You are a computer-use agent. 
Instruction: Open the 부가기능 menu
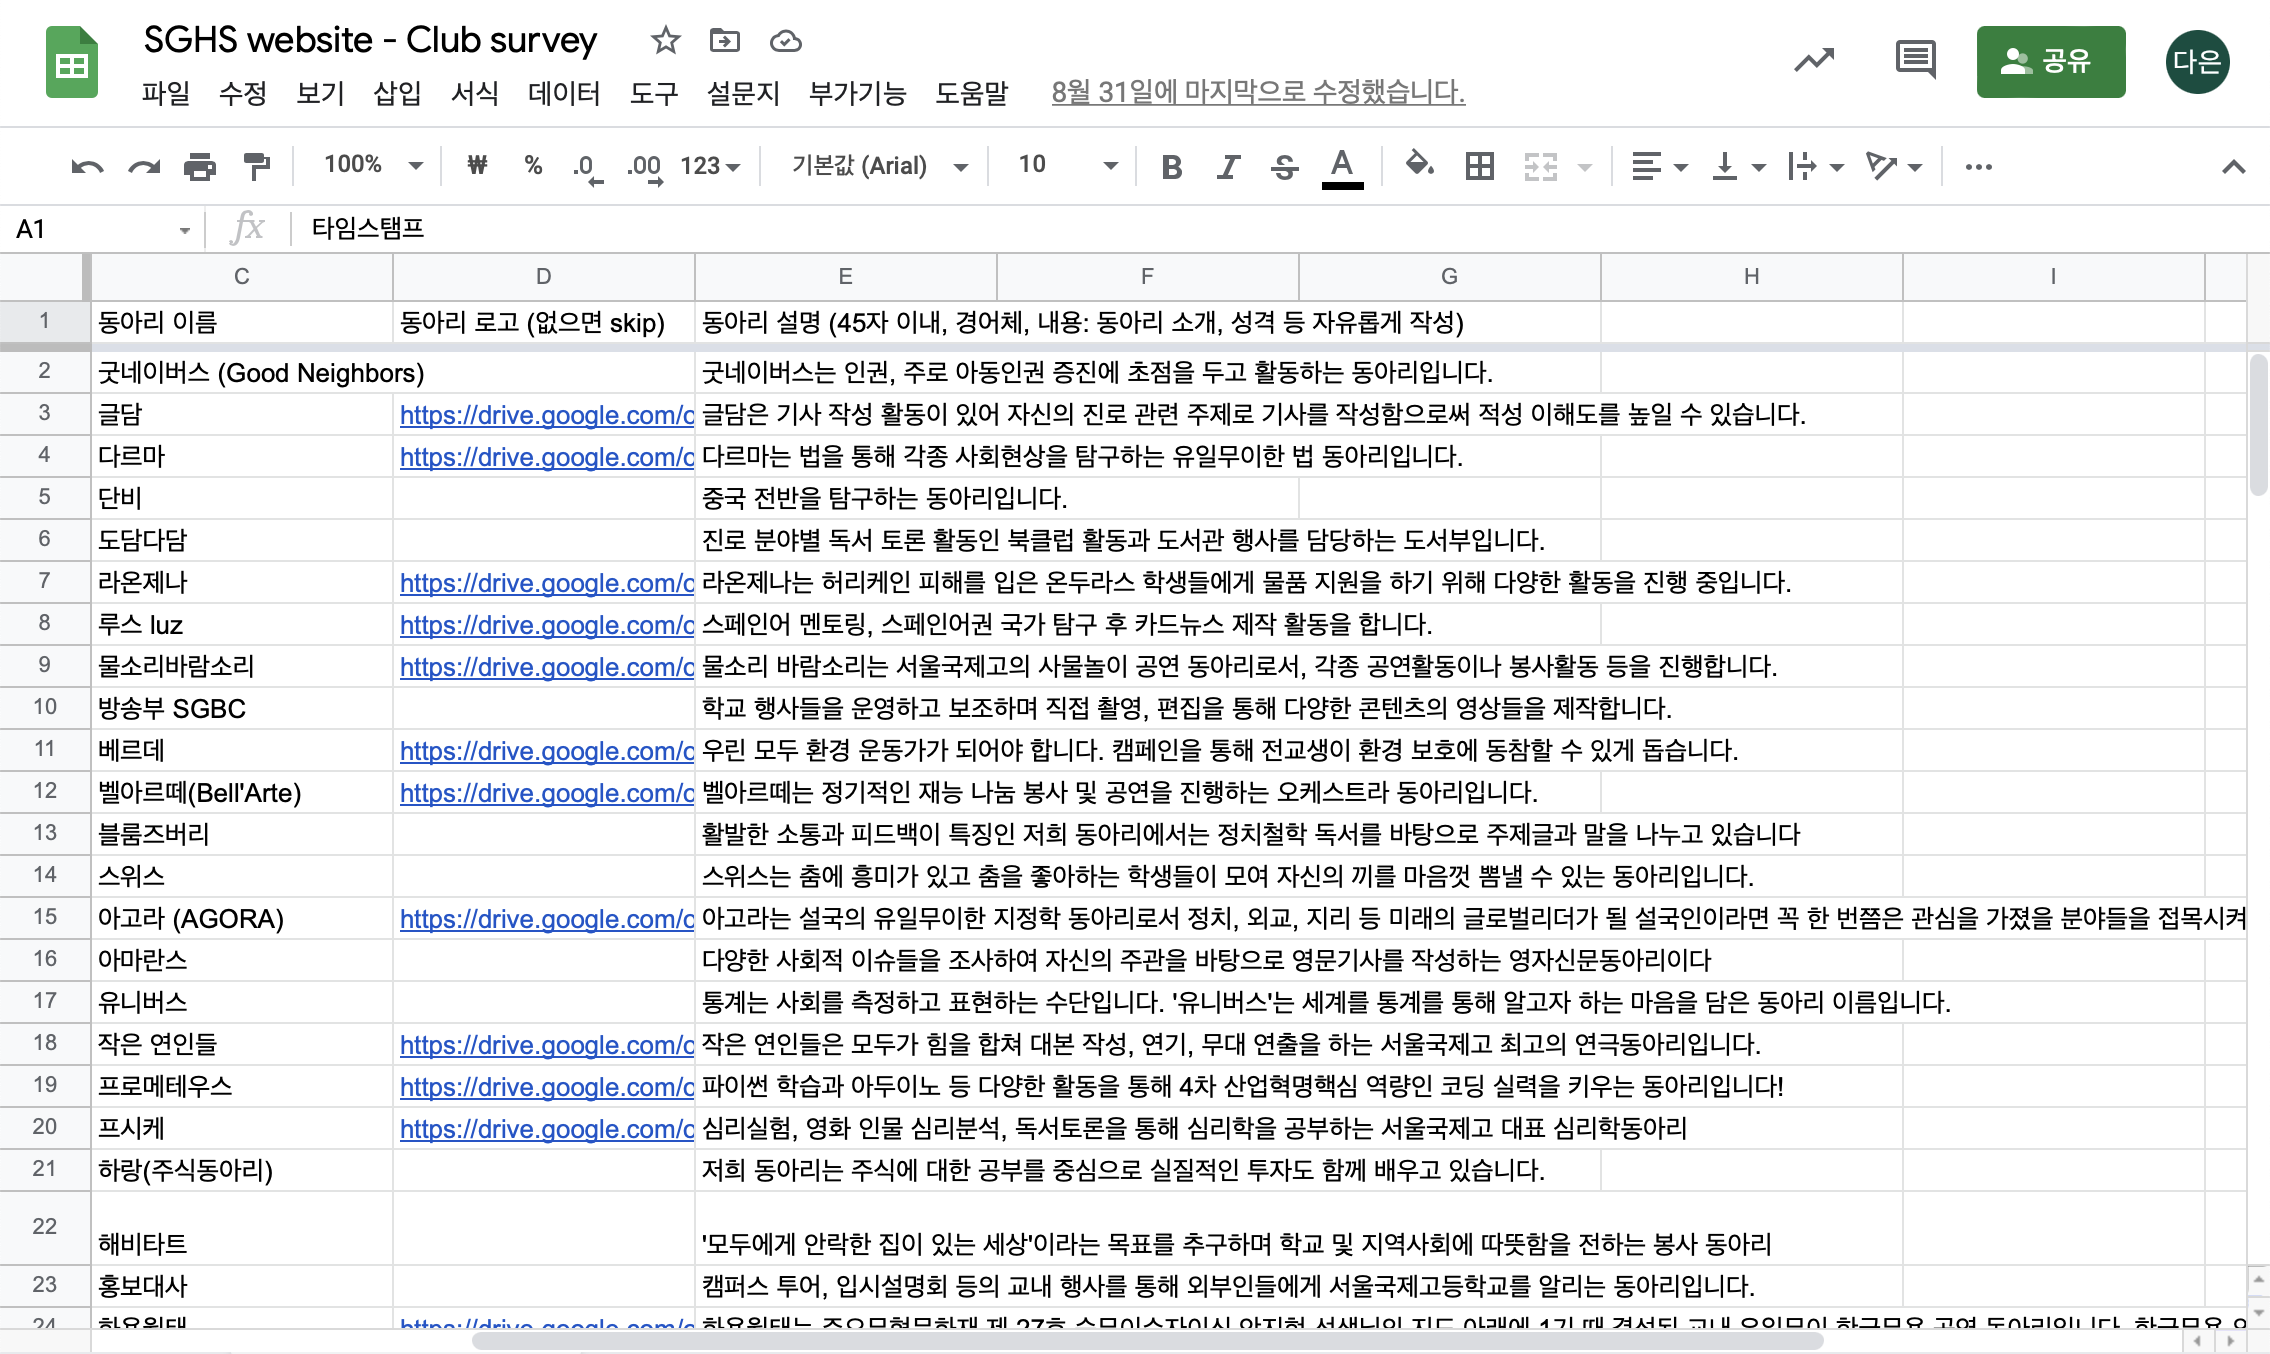857,93
